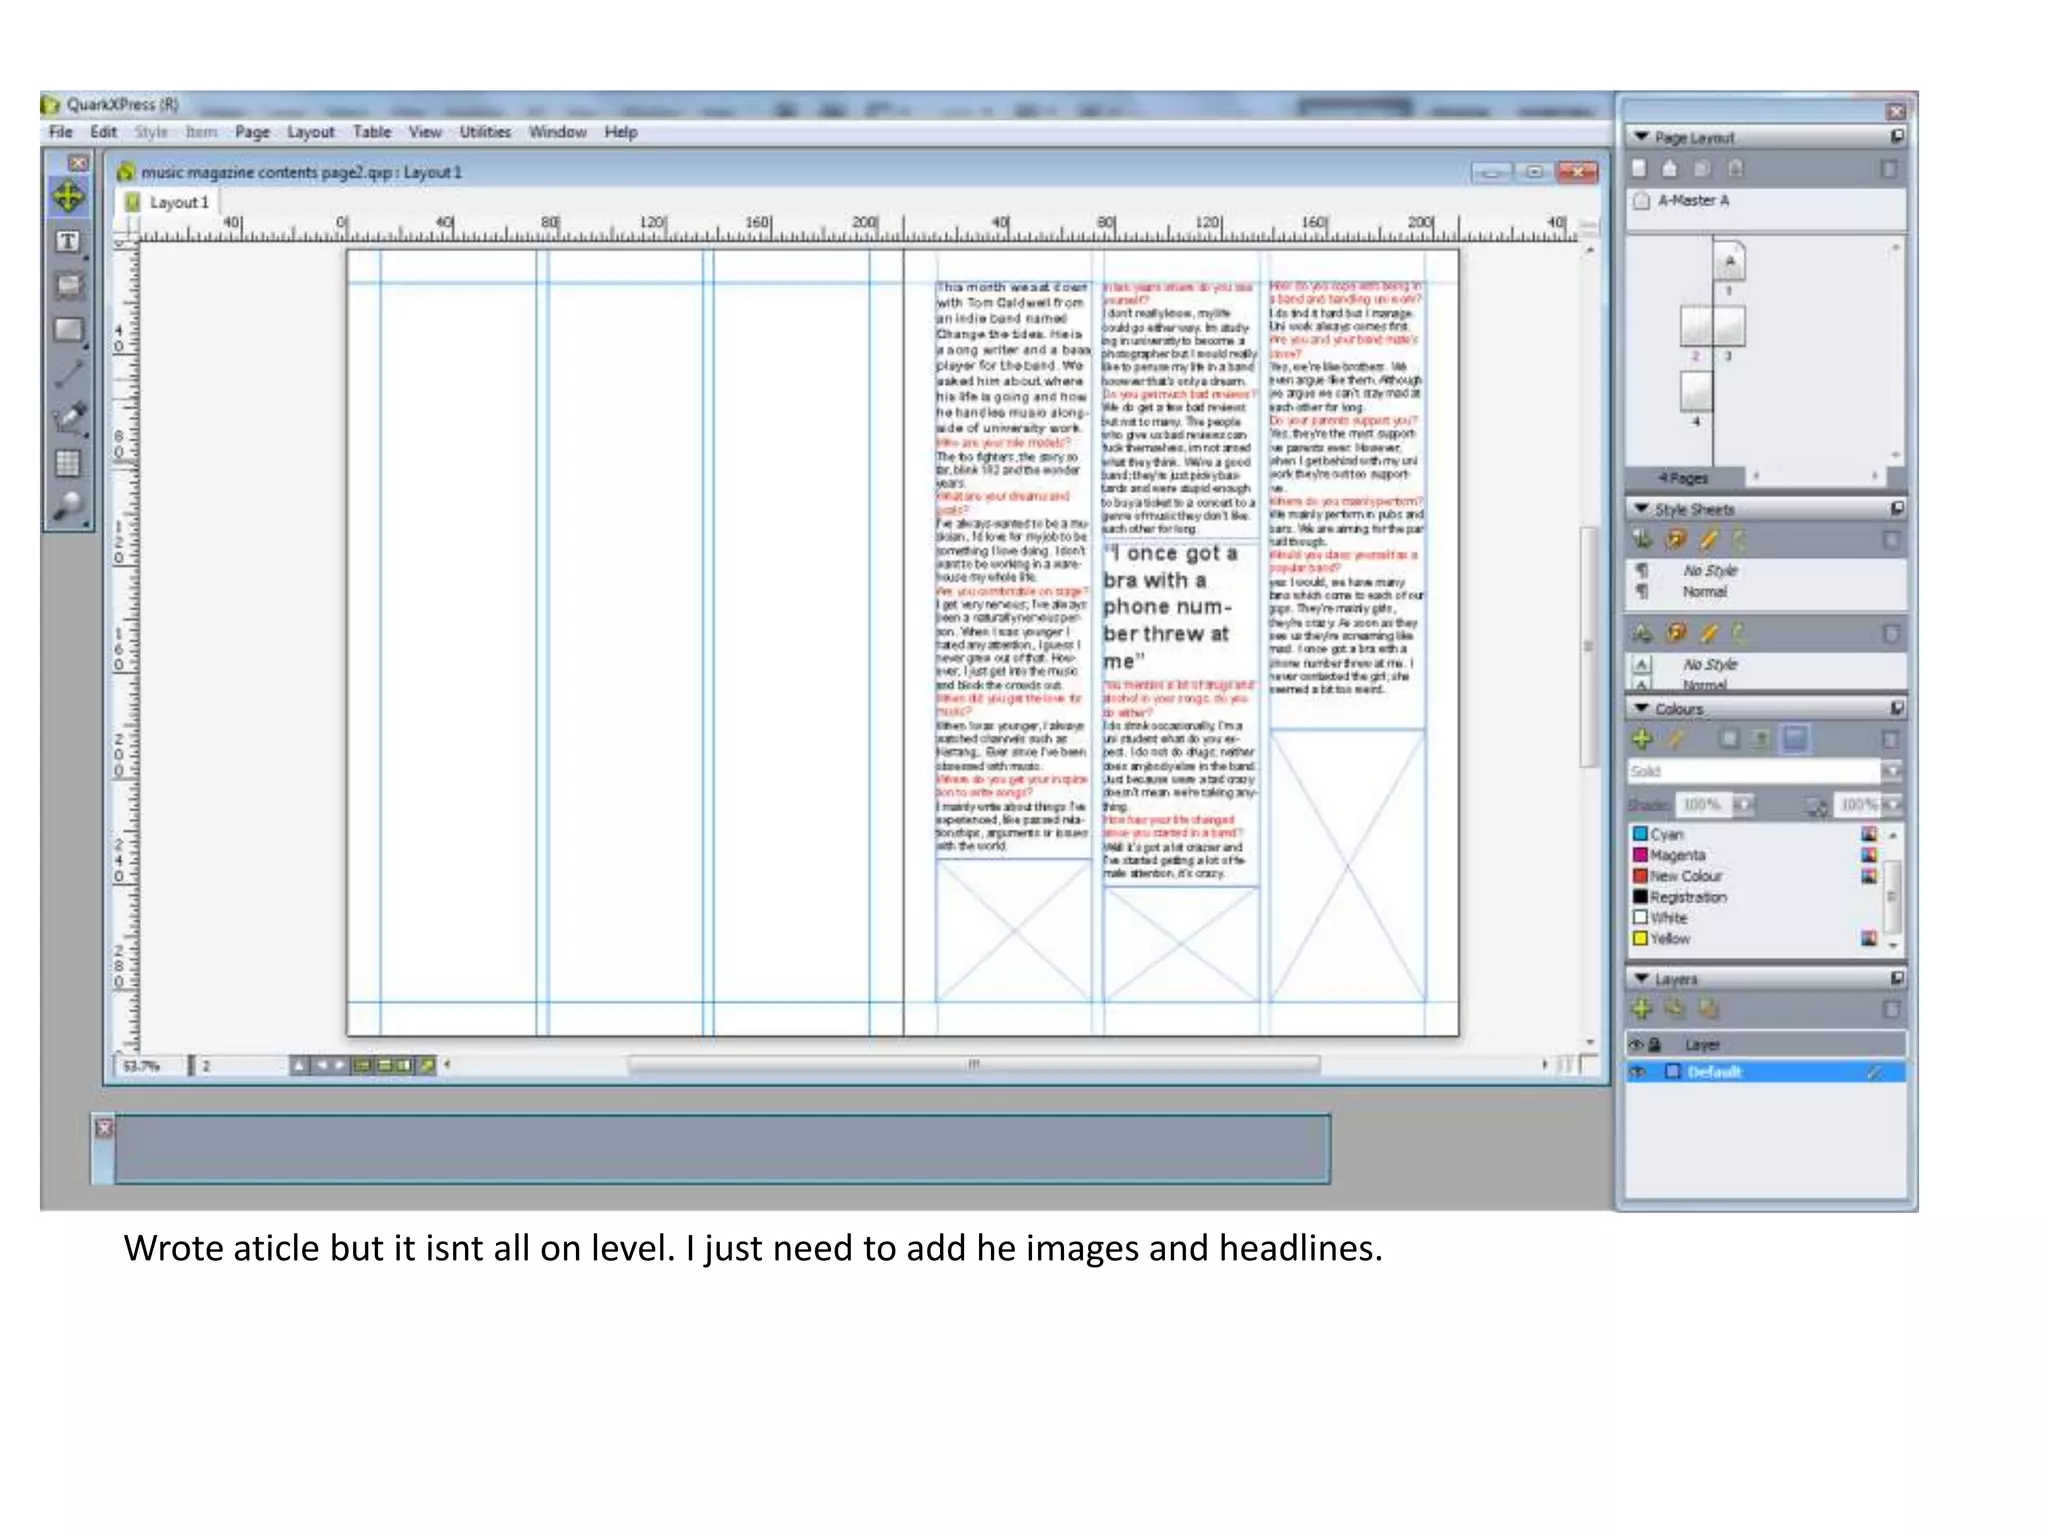
Task: Open the Page Layout panel options menu
Action: tap(1897, 137)
